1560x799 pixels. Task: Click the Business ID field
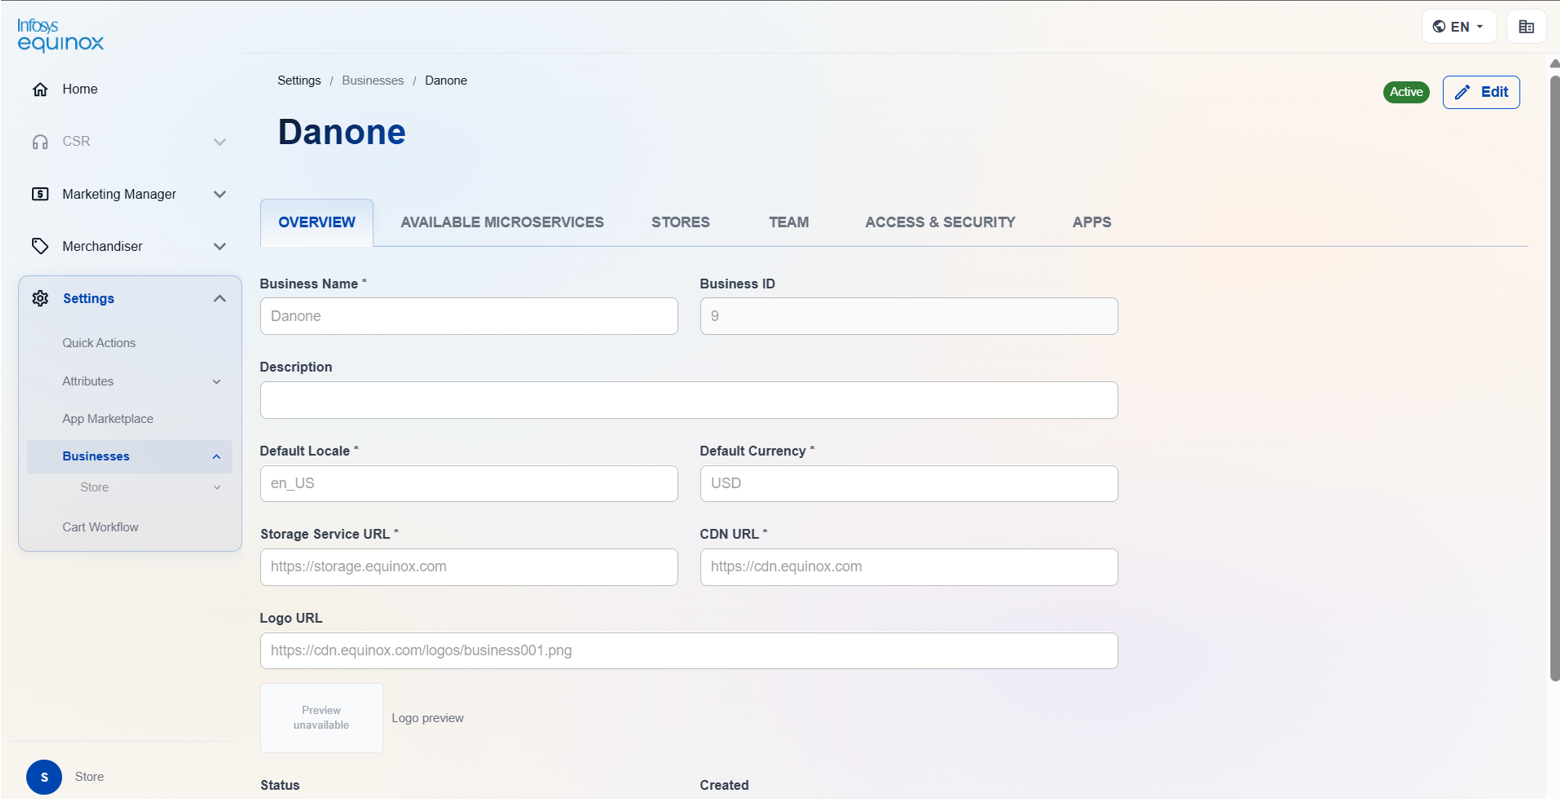coord(909,316)
